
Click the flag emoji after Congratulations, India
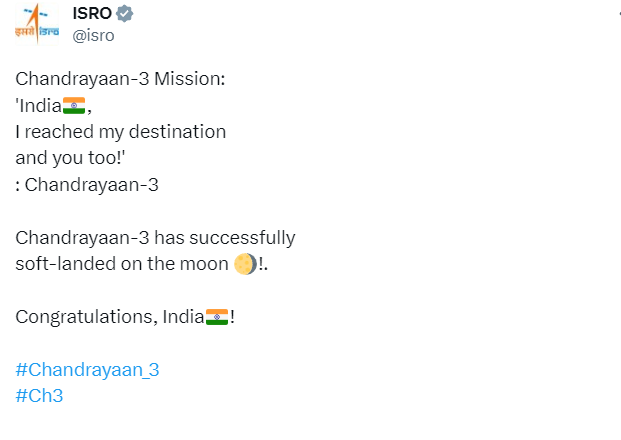coord(216,317)
